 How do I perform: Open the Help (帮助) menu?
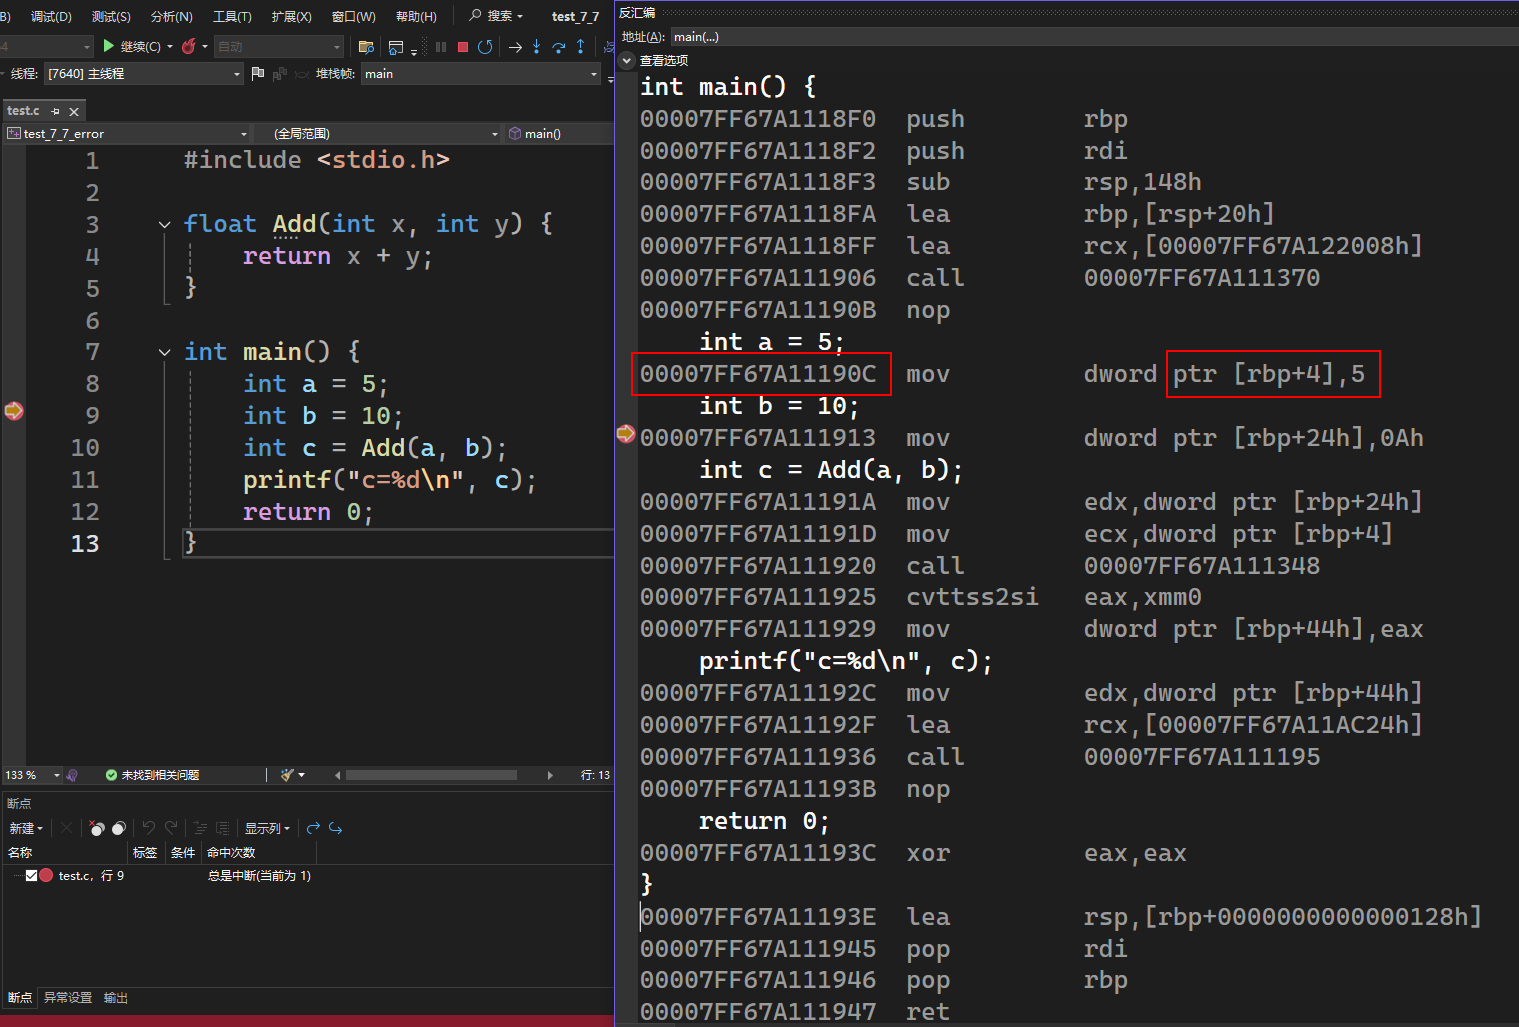point(416,16)
